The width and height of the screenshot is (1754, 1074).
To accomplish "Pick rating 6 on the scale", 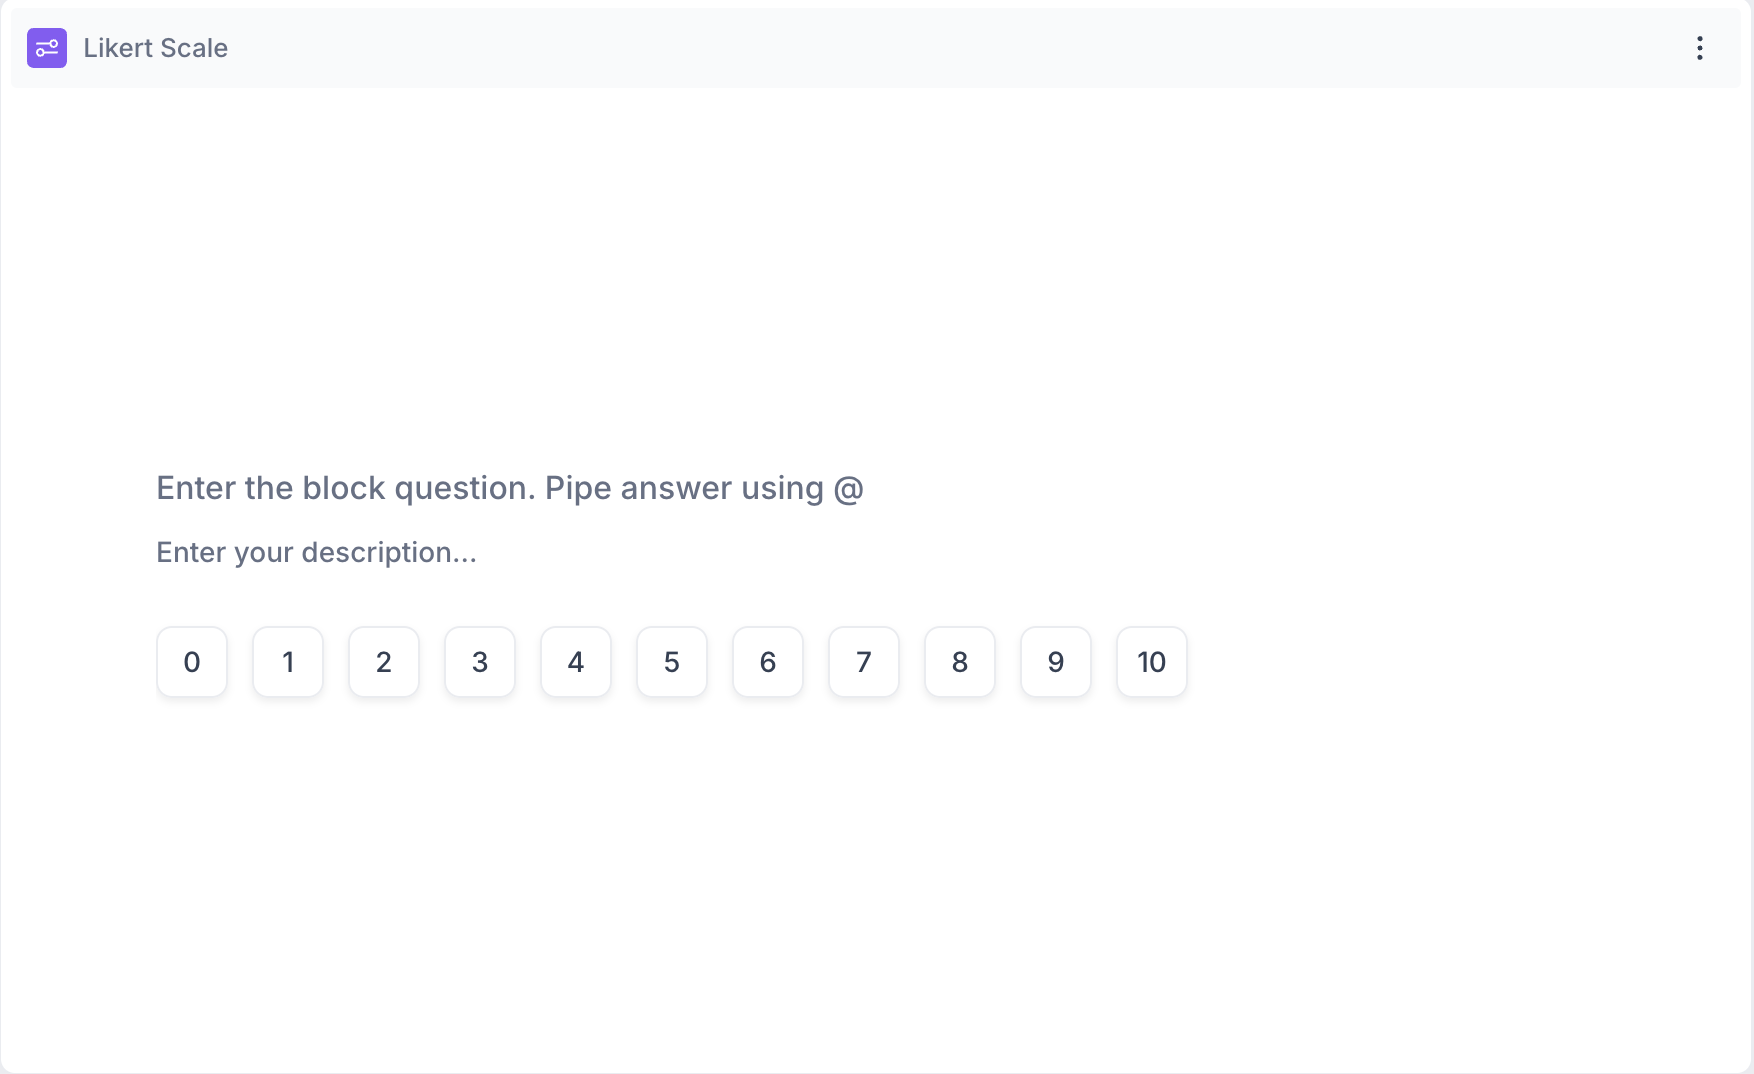I will [768, 662].
